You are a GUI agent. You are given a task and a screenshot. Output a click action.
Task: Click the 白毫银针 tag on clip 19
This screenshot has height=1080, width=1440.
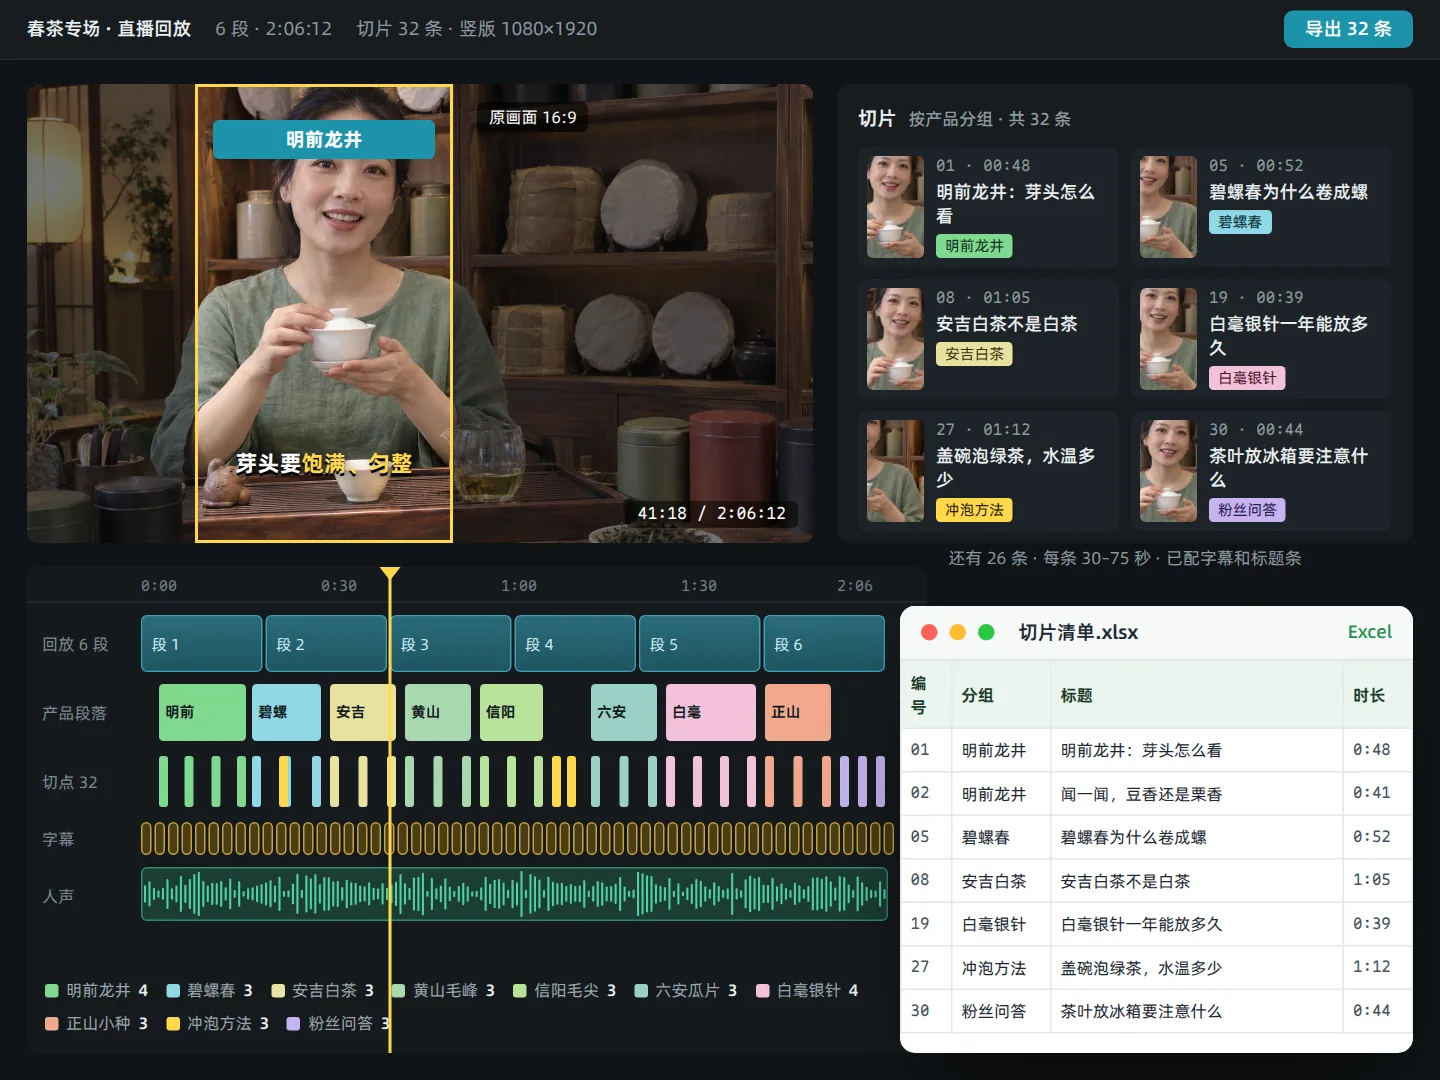pos(1247,378)
